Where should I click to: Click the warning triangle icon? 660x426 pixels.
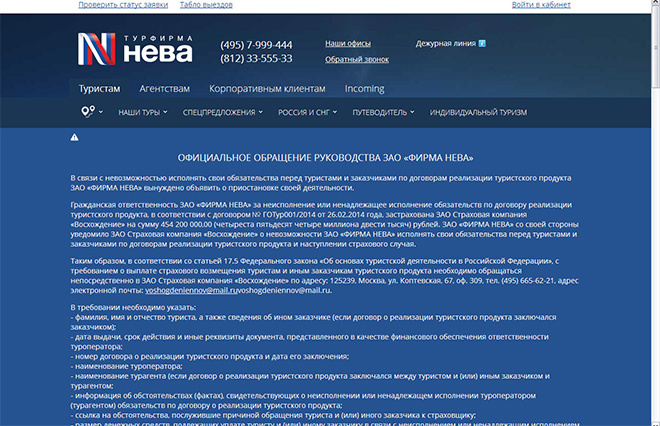[75, 137]
